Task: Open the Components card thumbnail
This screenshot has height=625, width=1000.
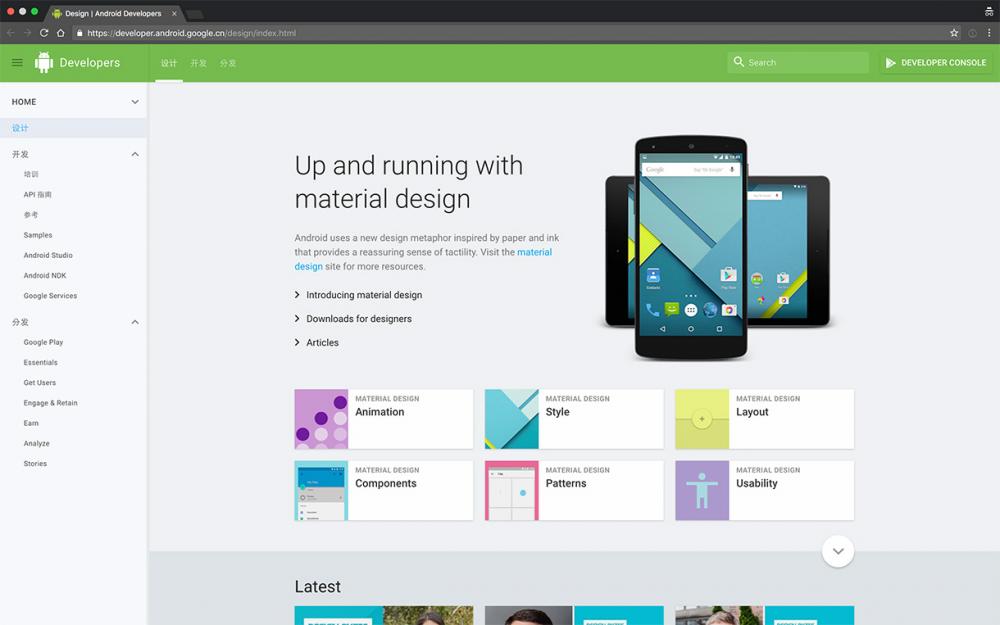Action: tap(321, 490)
